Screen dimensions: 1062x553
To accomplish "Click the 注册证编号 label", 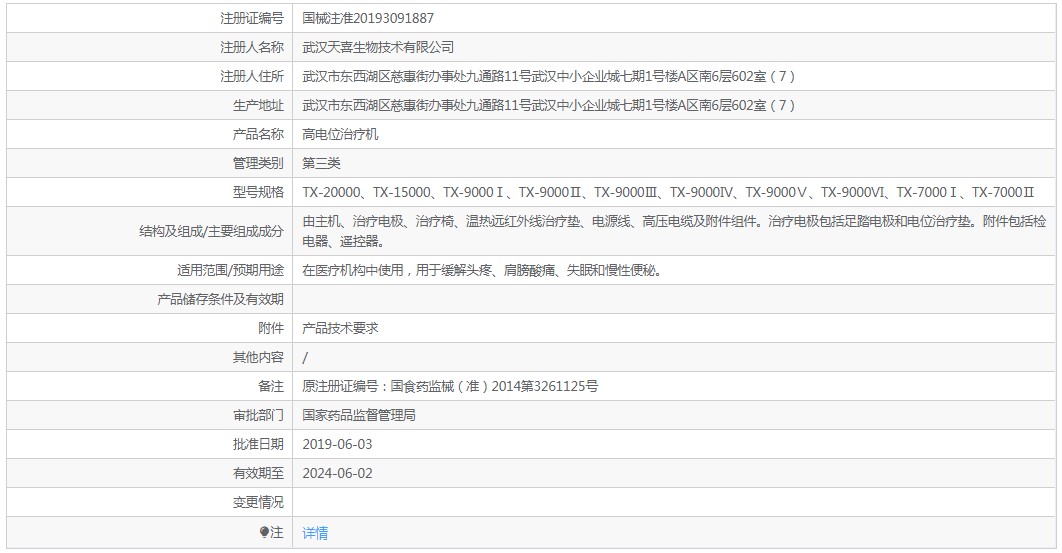I will pyautogui.click(x=252, y=18).
